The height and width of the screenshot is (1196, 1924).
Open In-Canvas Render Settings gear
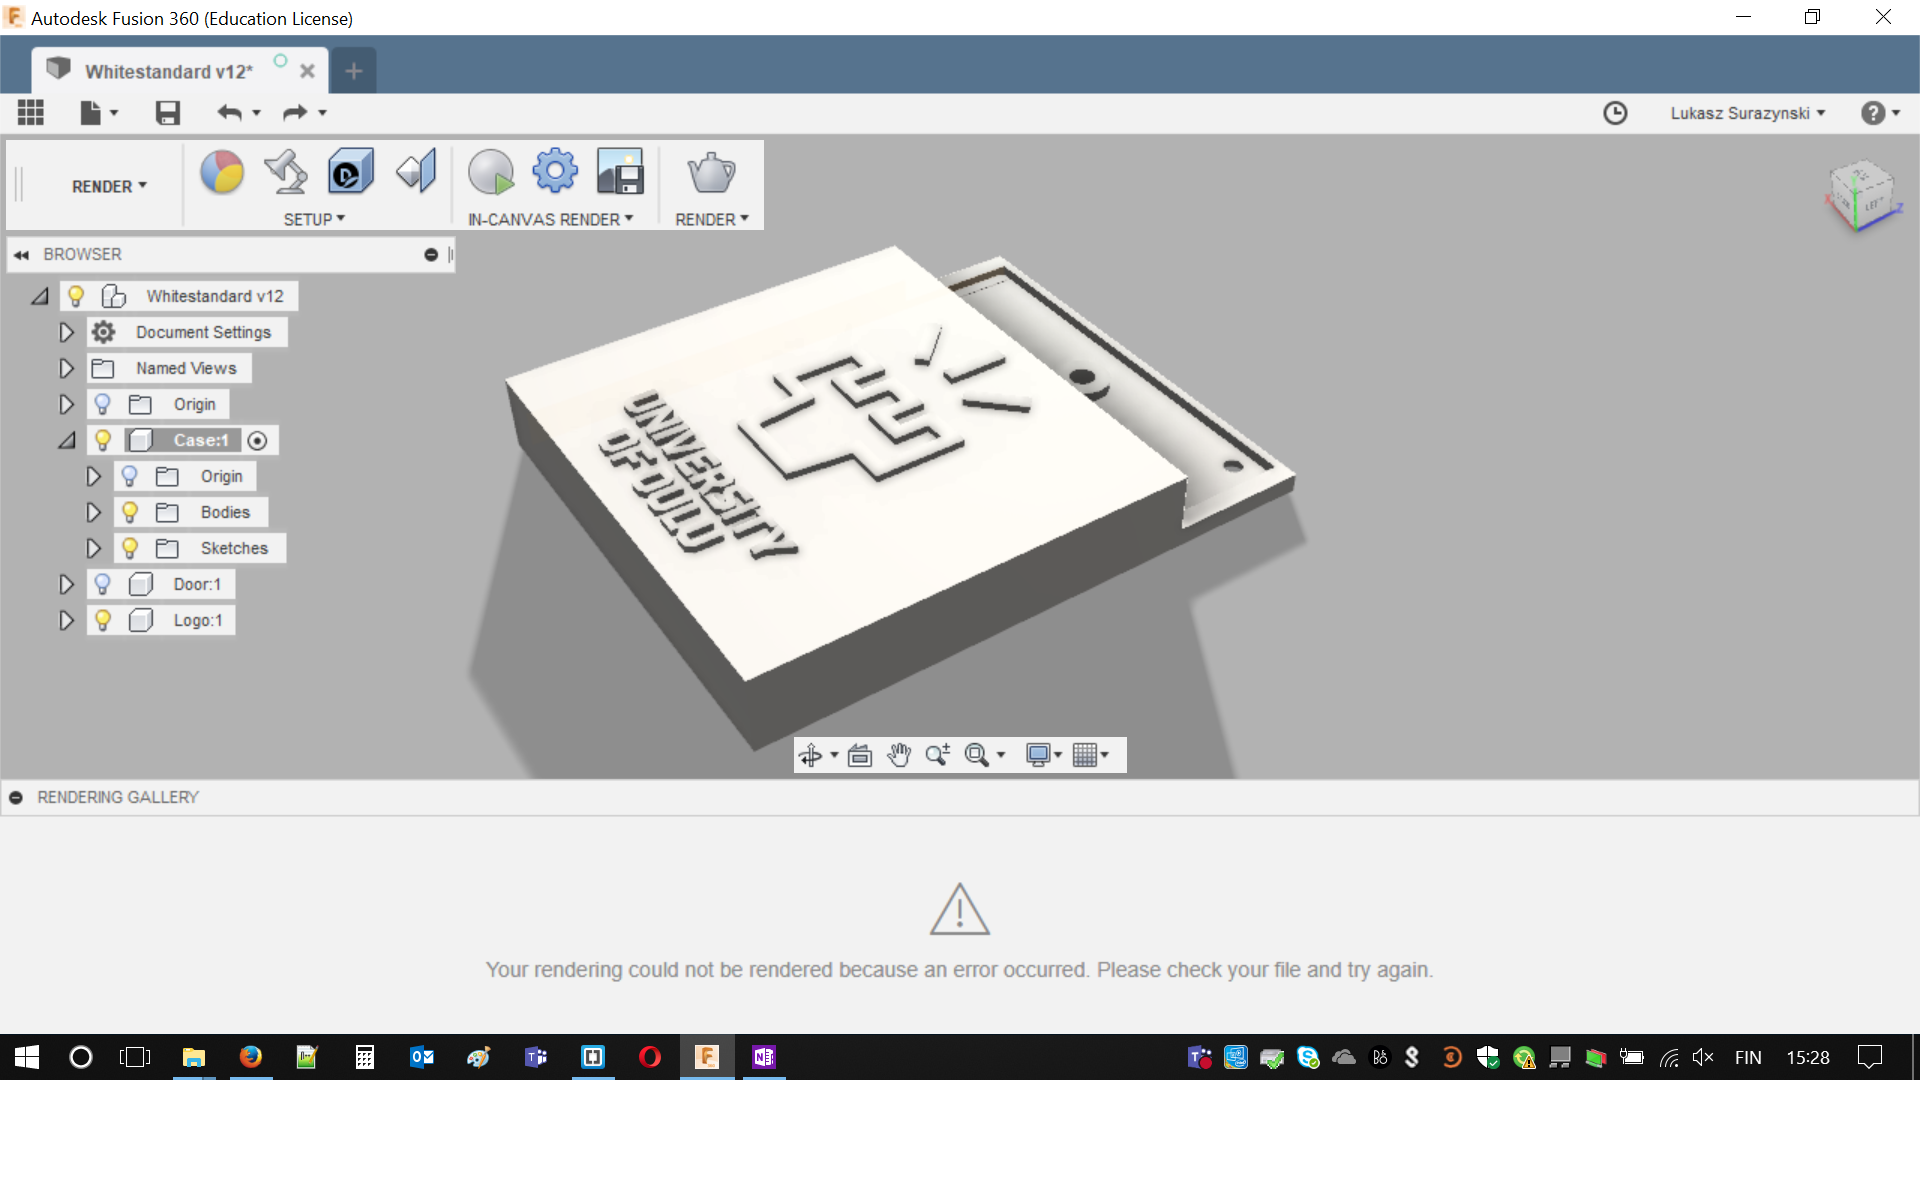click(555, 171)
